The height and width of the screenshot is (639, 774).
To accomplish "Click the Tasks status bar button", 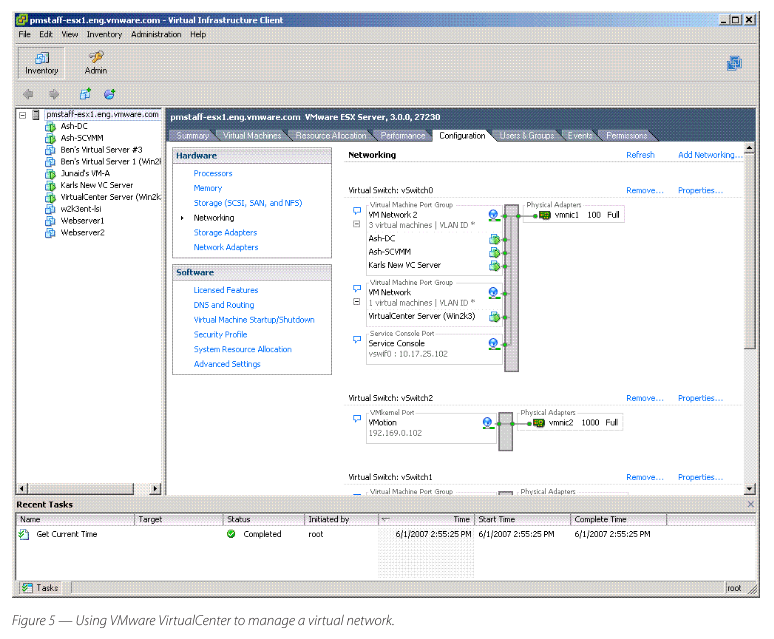I will point(41,588).
